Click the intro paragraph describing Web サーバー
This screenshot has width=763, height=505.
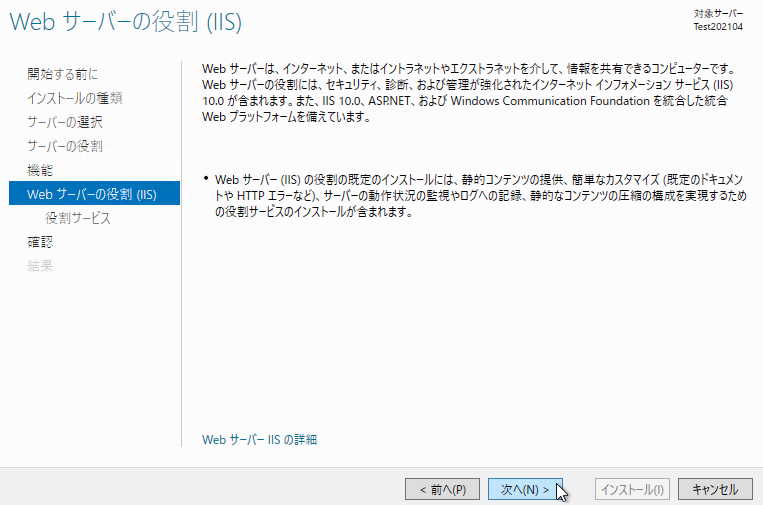(x=468, y=92)
